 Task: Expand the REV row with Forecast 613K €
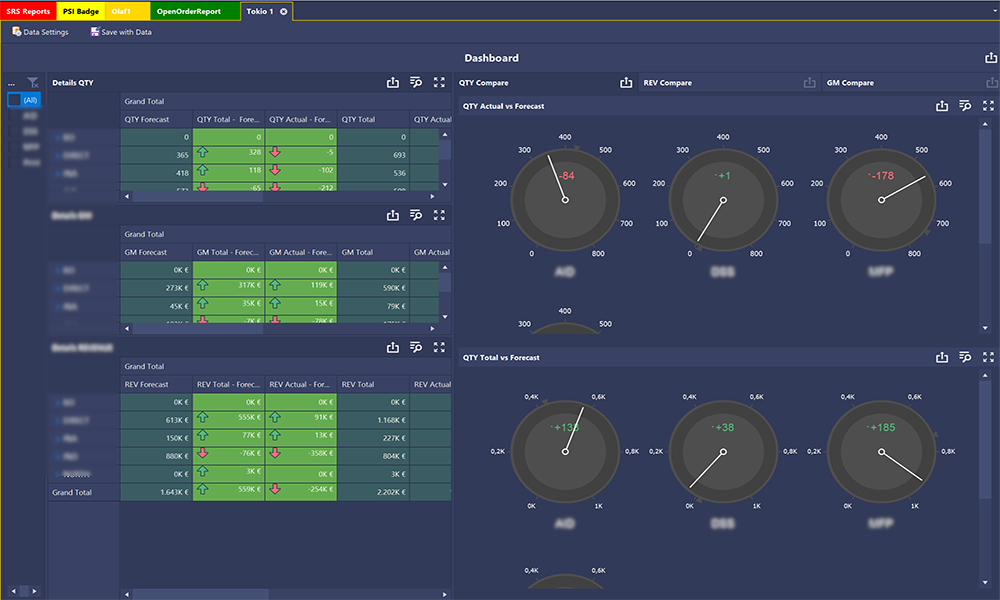[56, 420]
